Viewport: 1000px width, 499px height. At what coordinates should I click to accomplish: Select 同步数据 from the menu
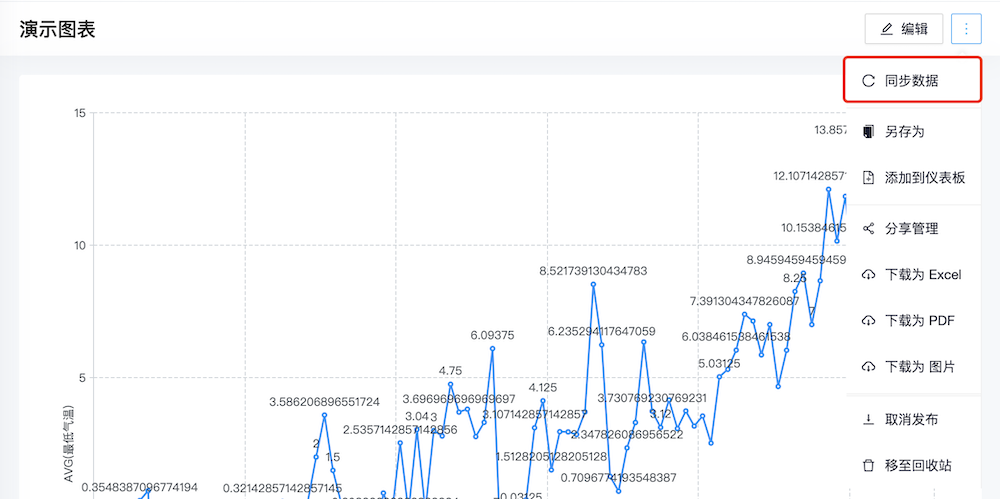911,81
